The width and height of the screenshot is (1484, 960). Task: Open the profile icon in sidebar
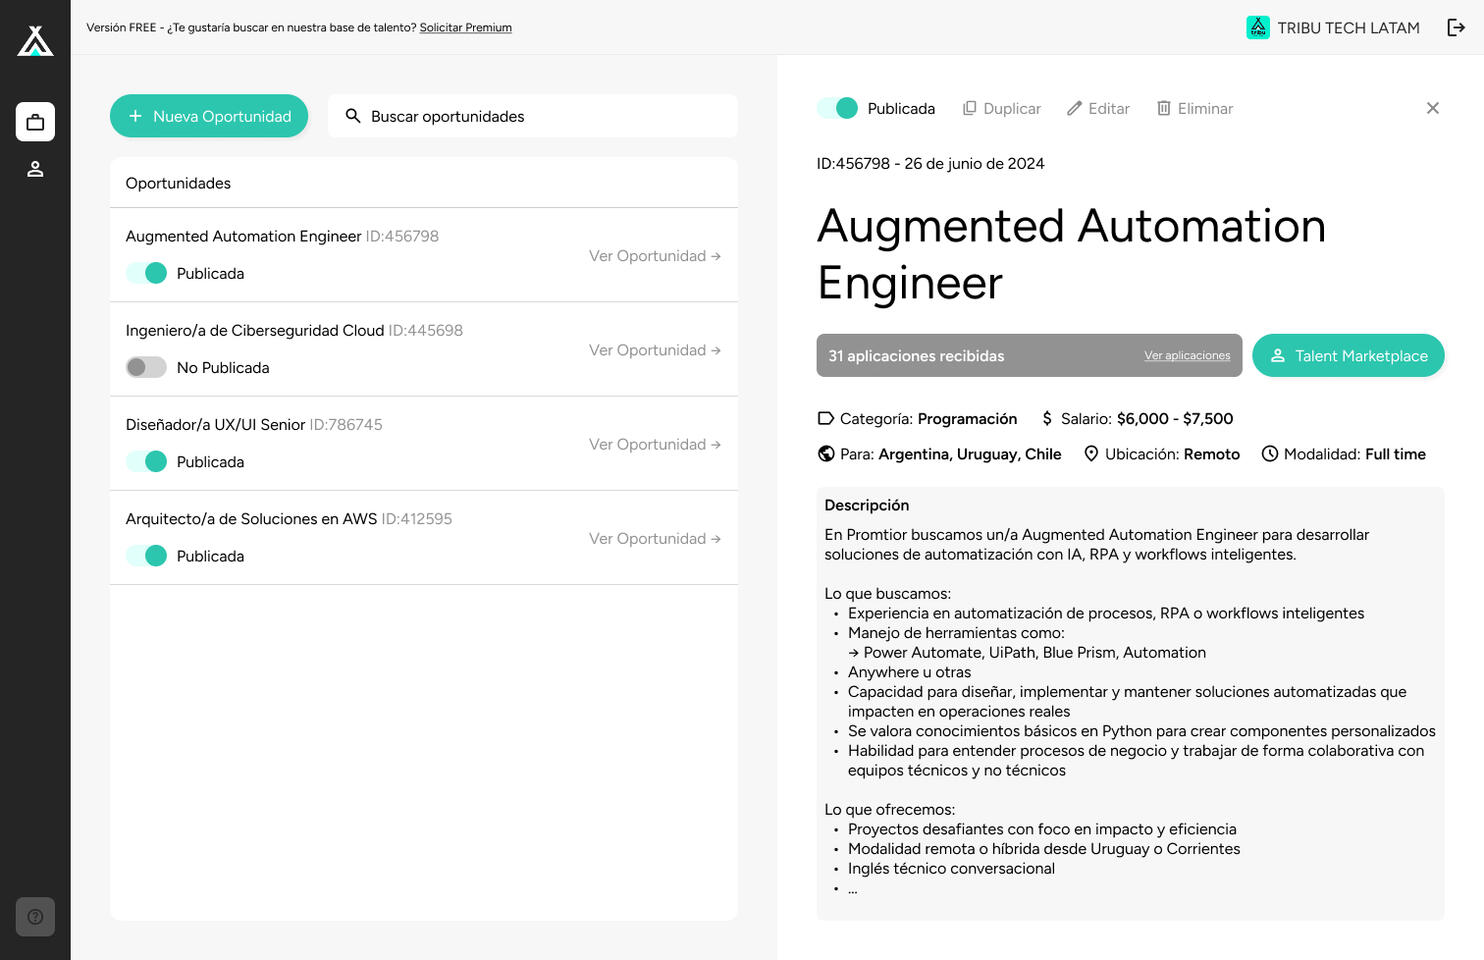pyautogui.click(x=35, y=169)
